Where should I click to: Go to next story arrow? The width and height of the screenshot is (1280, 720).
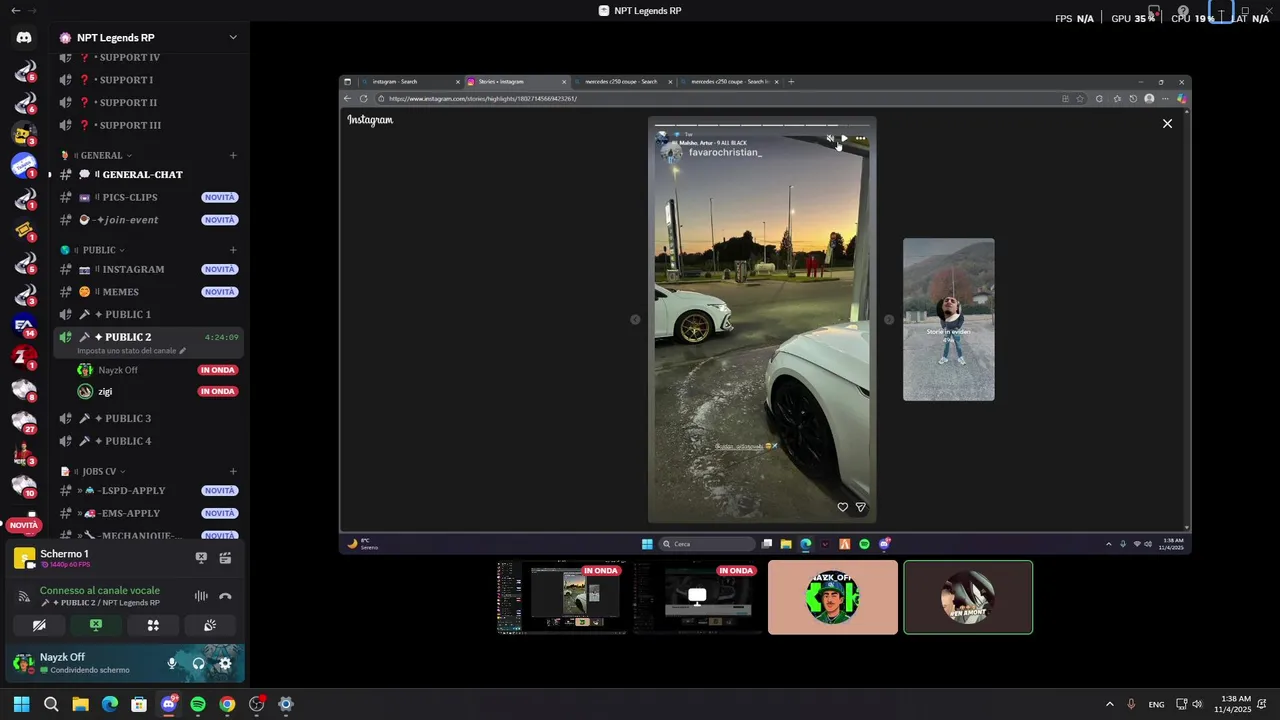point(889,320)
